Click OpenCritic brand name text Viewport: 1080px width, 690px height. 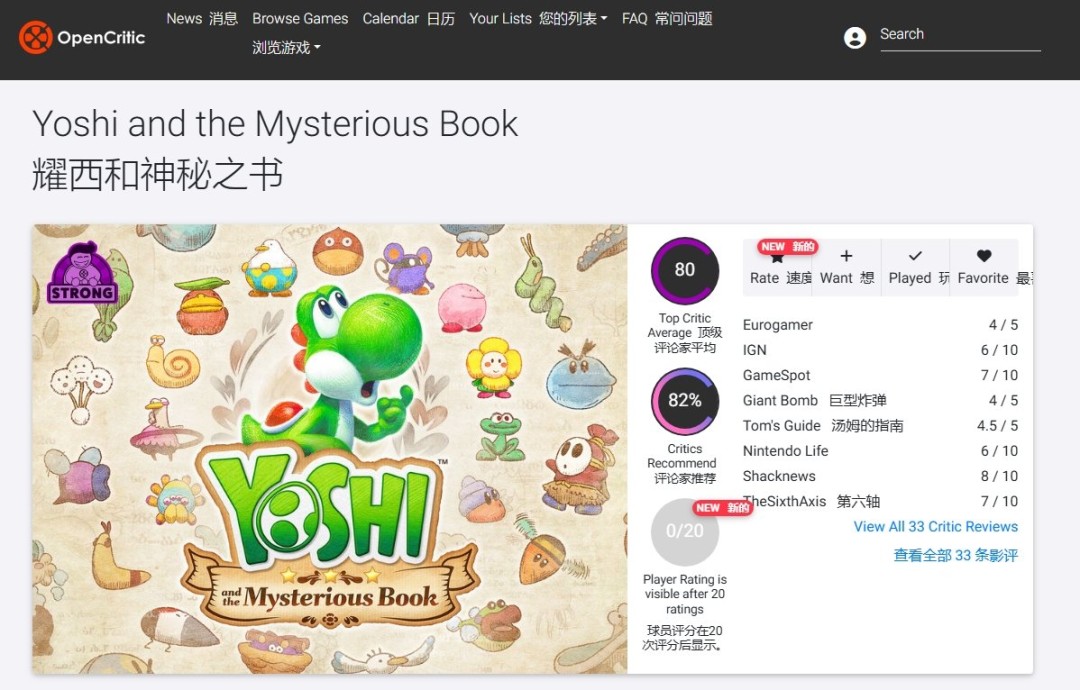pos(101,38)
